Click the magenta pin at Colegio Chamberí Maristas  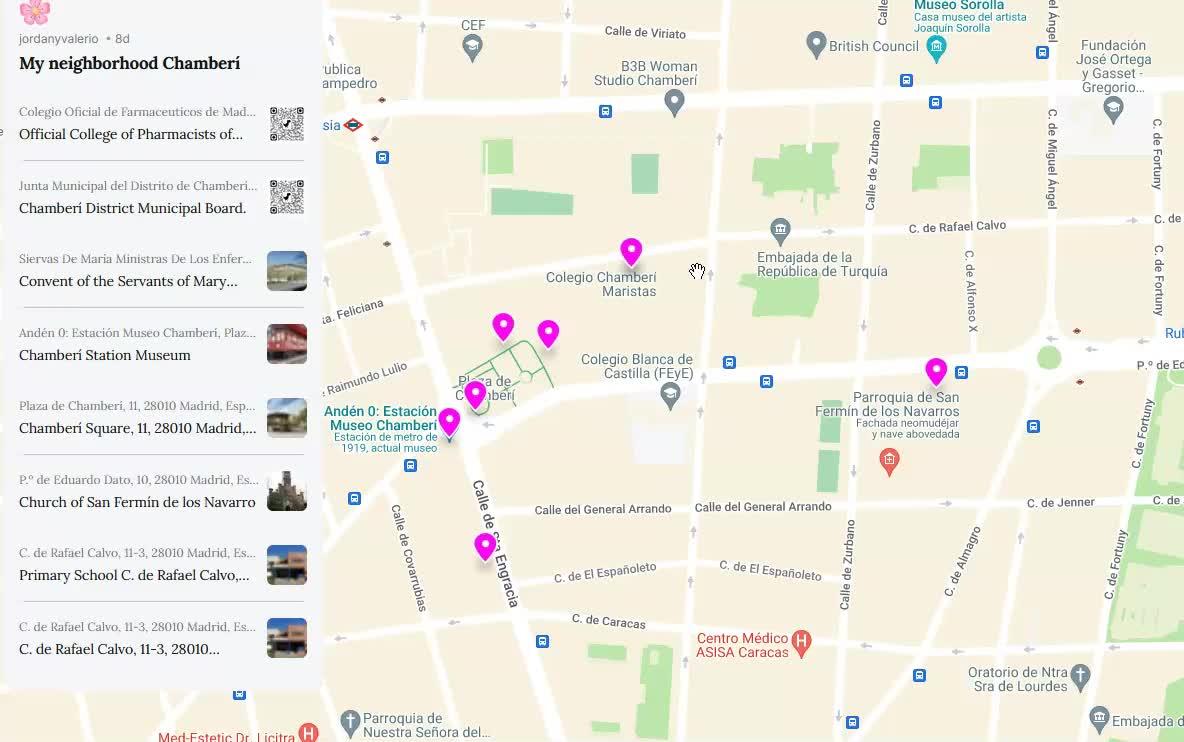[631, 251]
